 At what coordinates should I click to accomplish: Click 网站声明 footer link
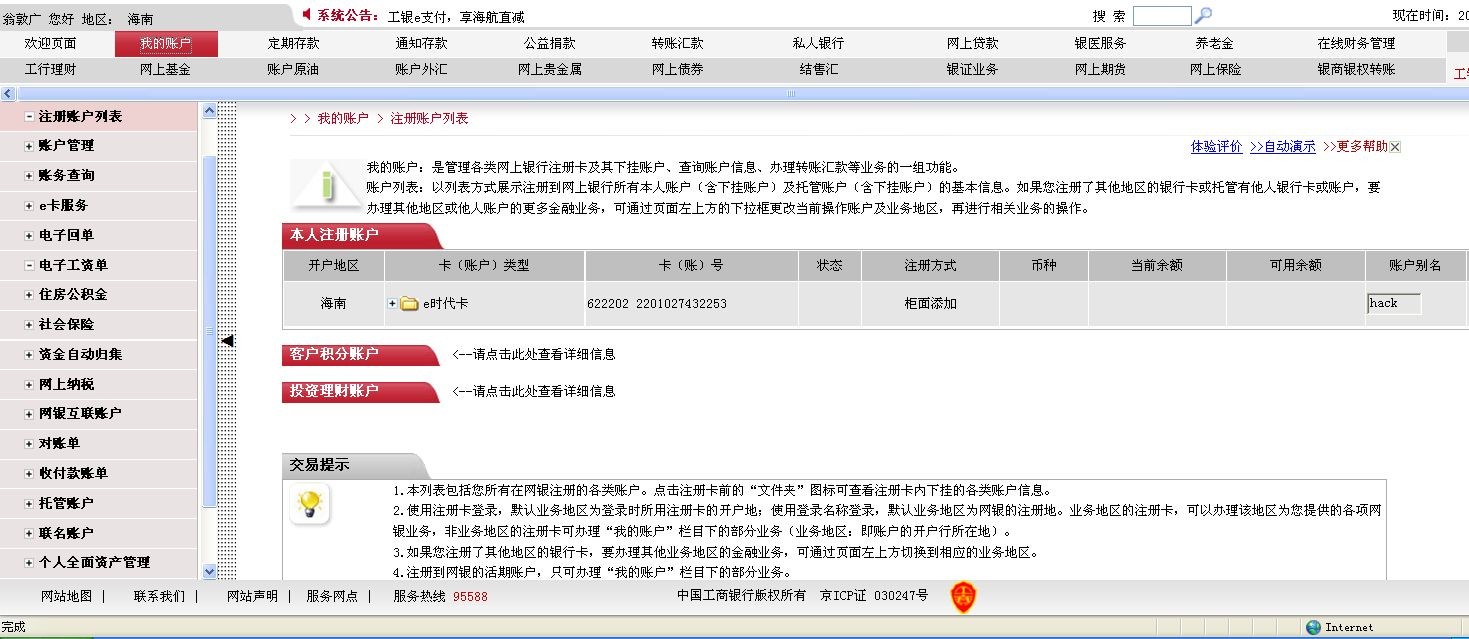(x=252, y=596)
